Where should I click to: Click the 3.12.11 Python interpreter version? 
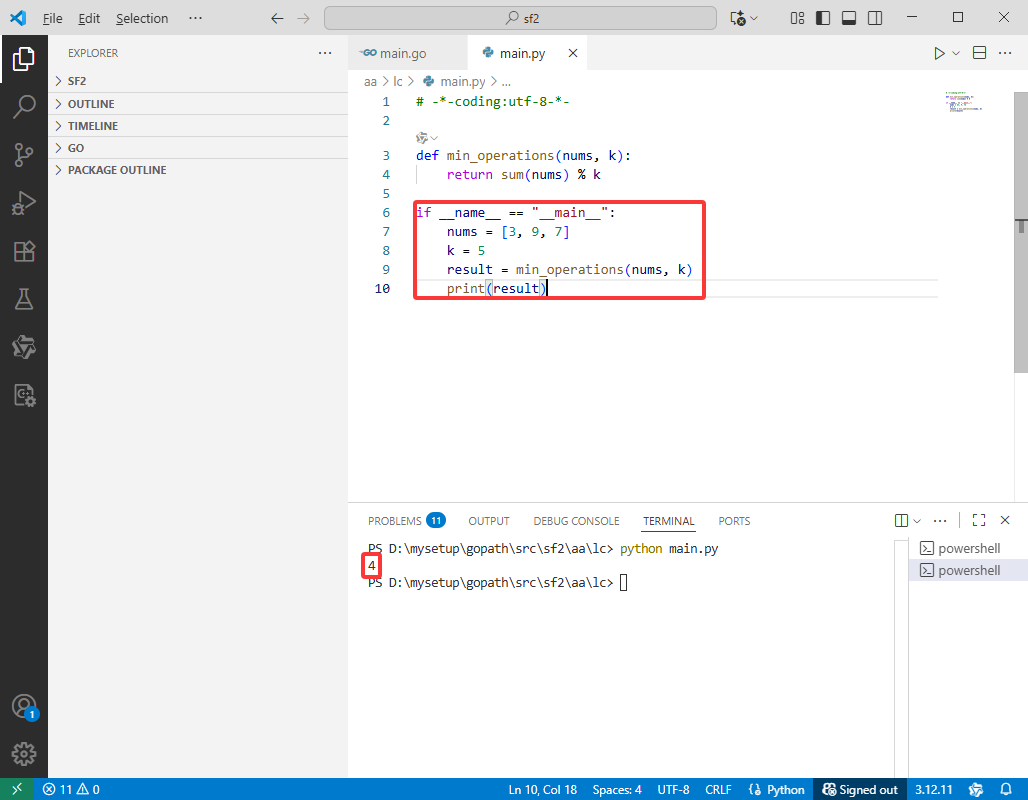point(934,790)
